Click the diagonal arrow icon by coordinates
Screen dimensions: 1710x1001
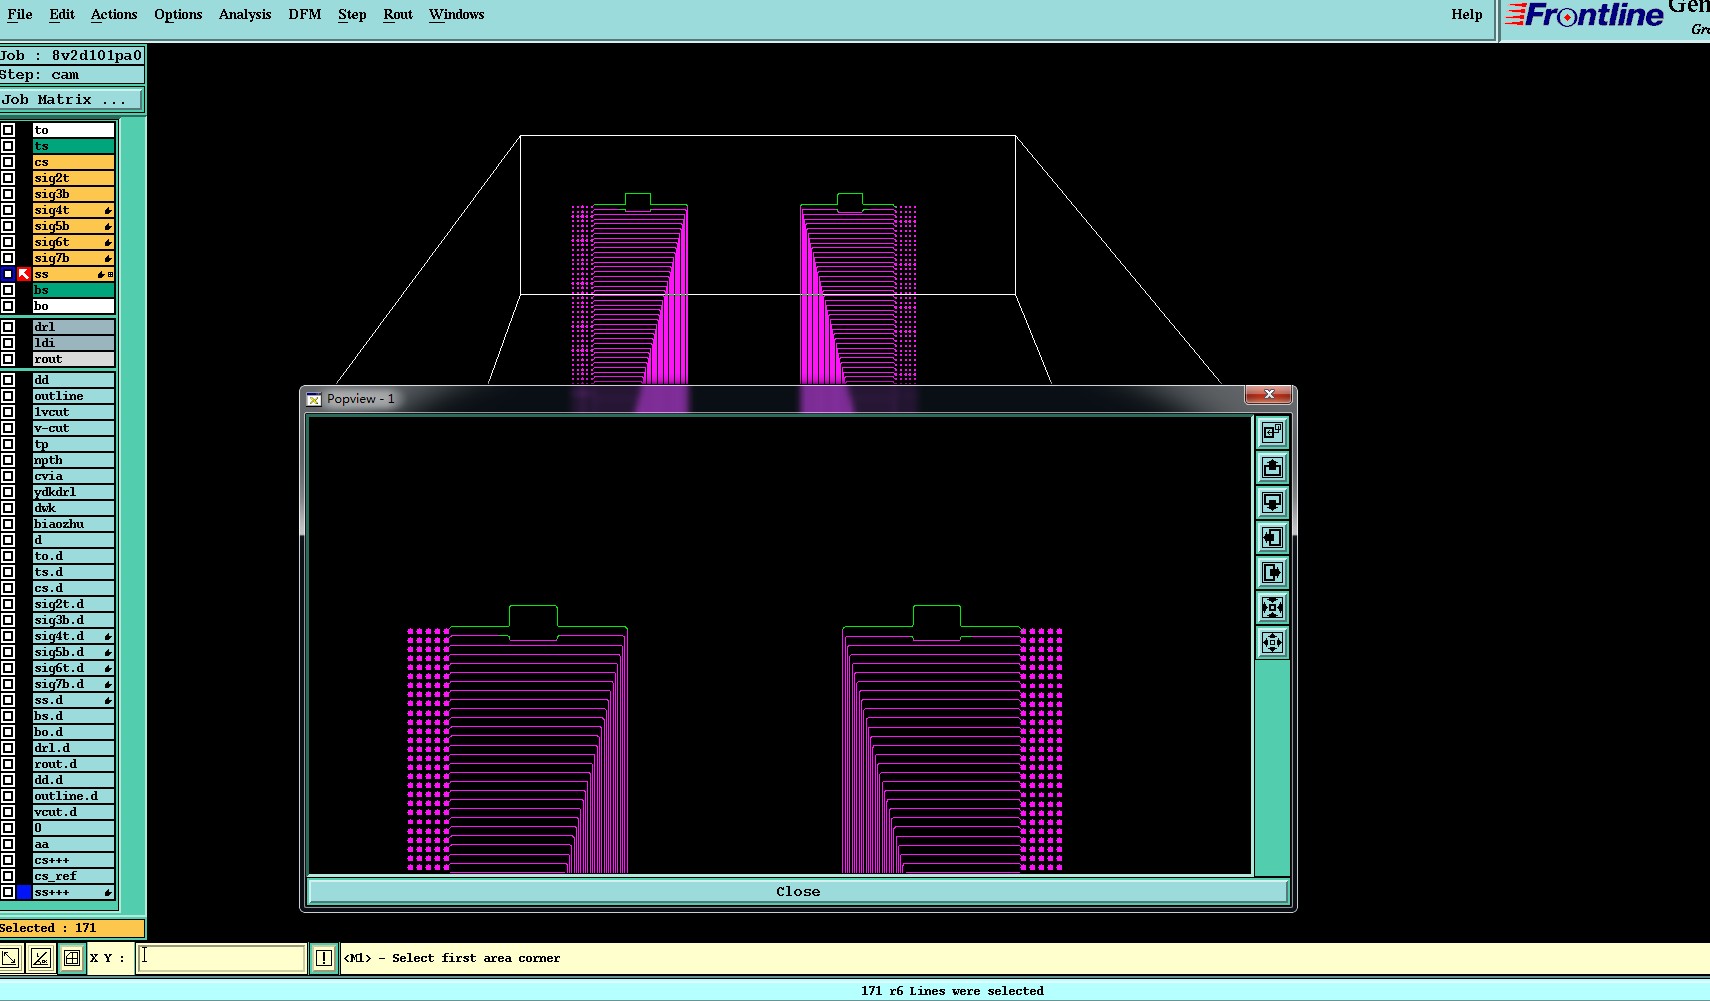pos(10,958)
